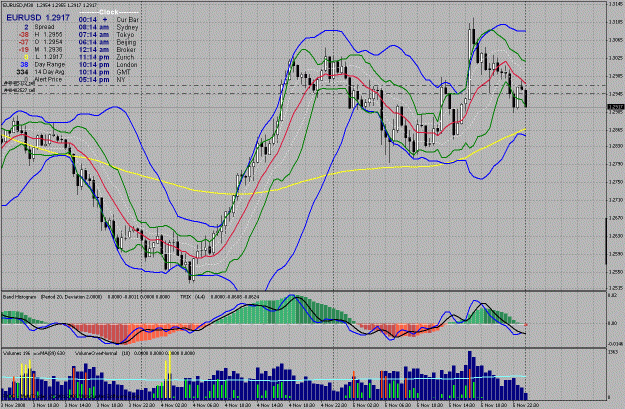
Task: Click the Alert Price label
Action: click(48, 79)
